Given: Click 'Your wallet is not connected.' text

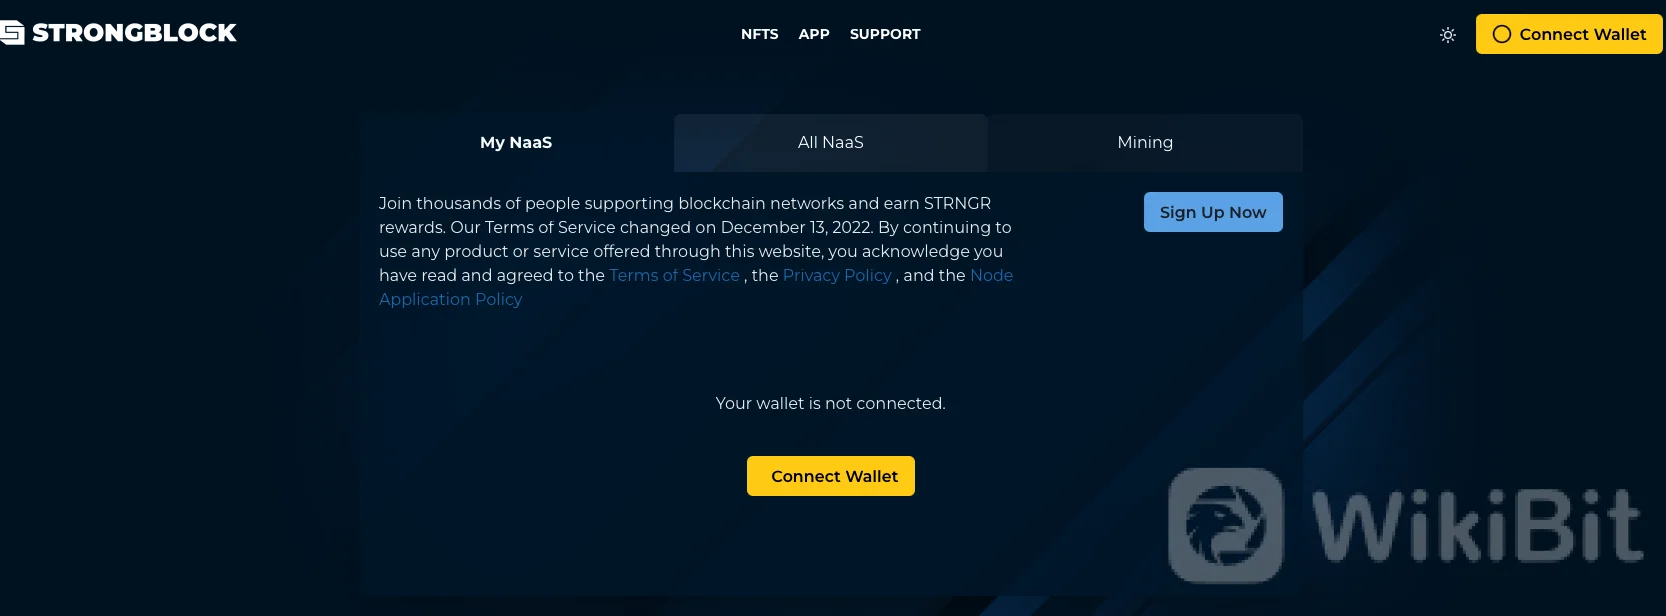Looking at the screenshot, I should pos(831,403).
